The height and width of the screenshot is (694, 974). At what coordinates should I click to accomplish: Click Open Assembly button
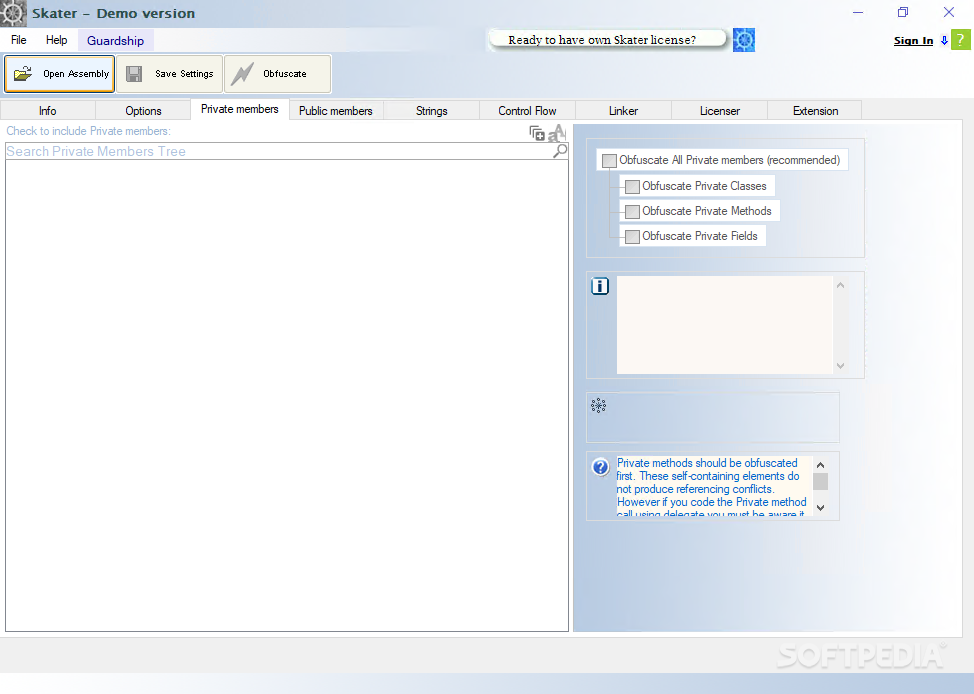click(60, 73)
